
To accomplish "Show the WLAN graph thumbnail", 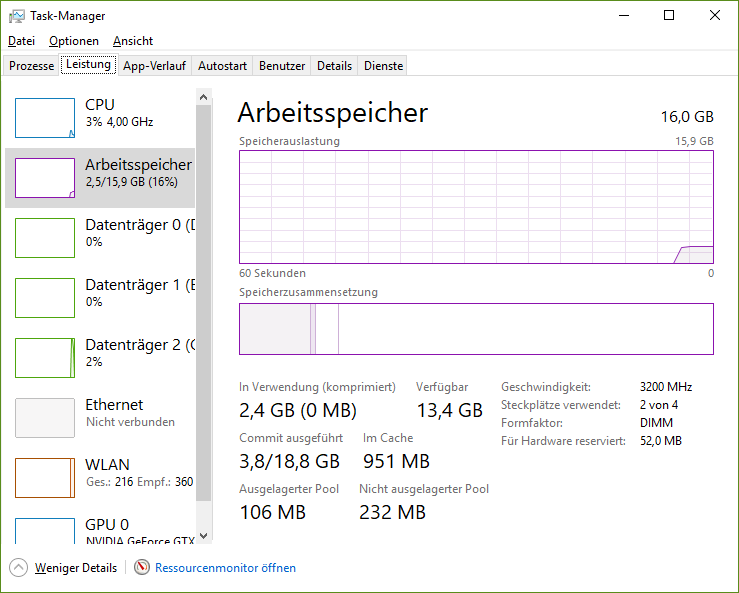I will point(45,478).
